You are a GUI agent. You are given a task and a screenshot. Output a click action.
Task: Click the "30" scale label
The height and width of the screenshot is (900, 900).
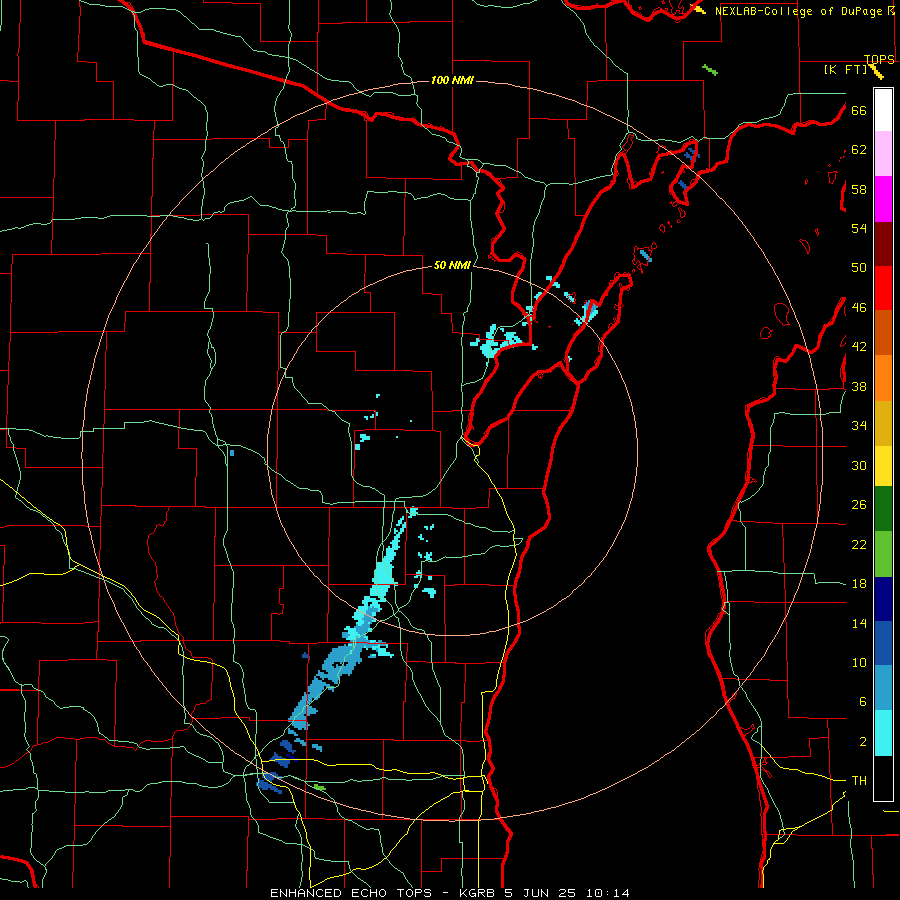click(859, 465)
